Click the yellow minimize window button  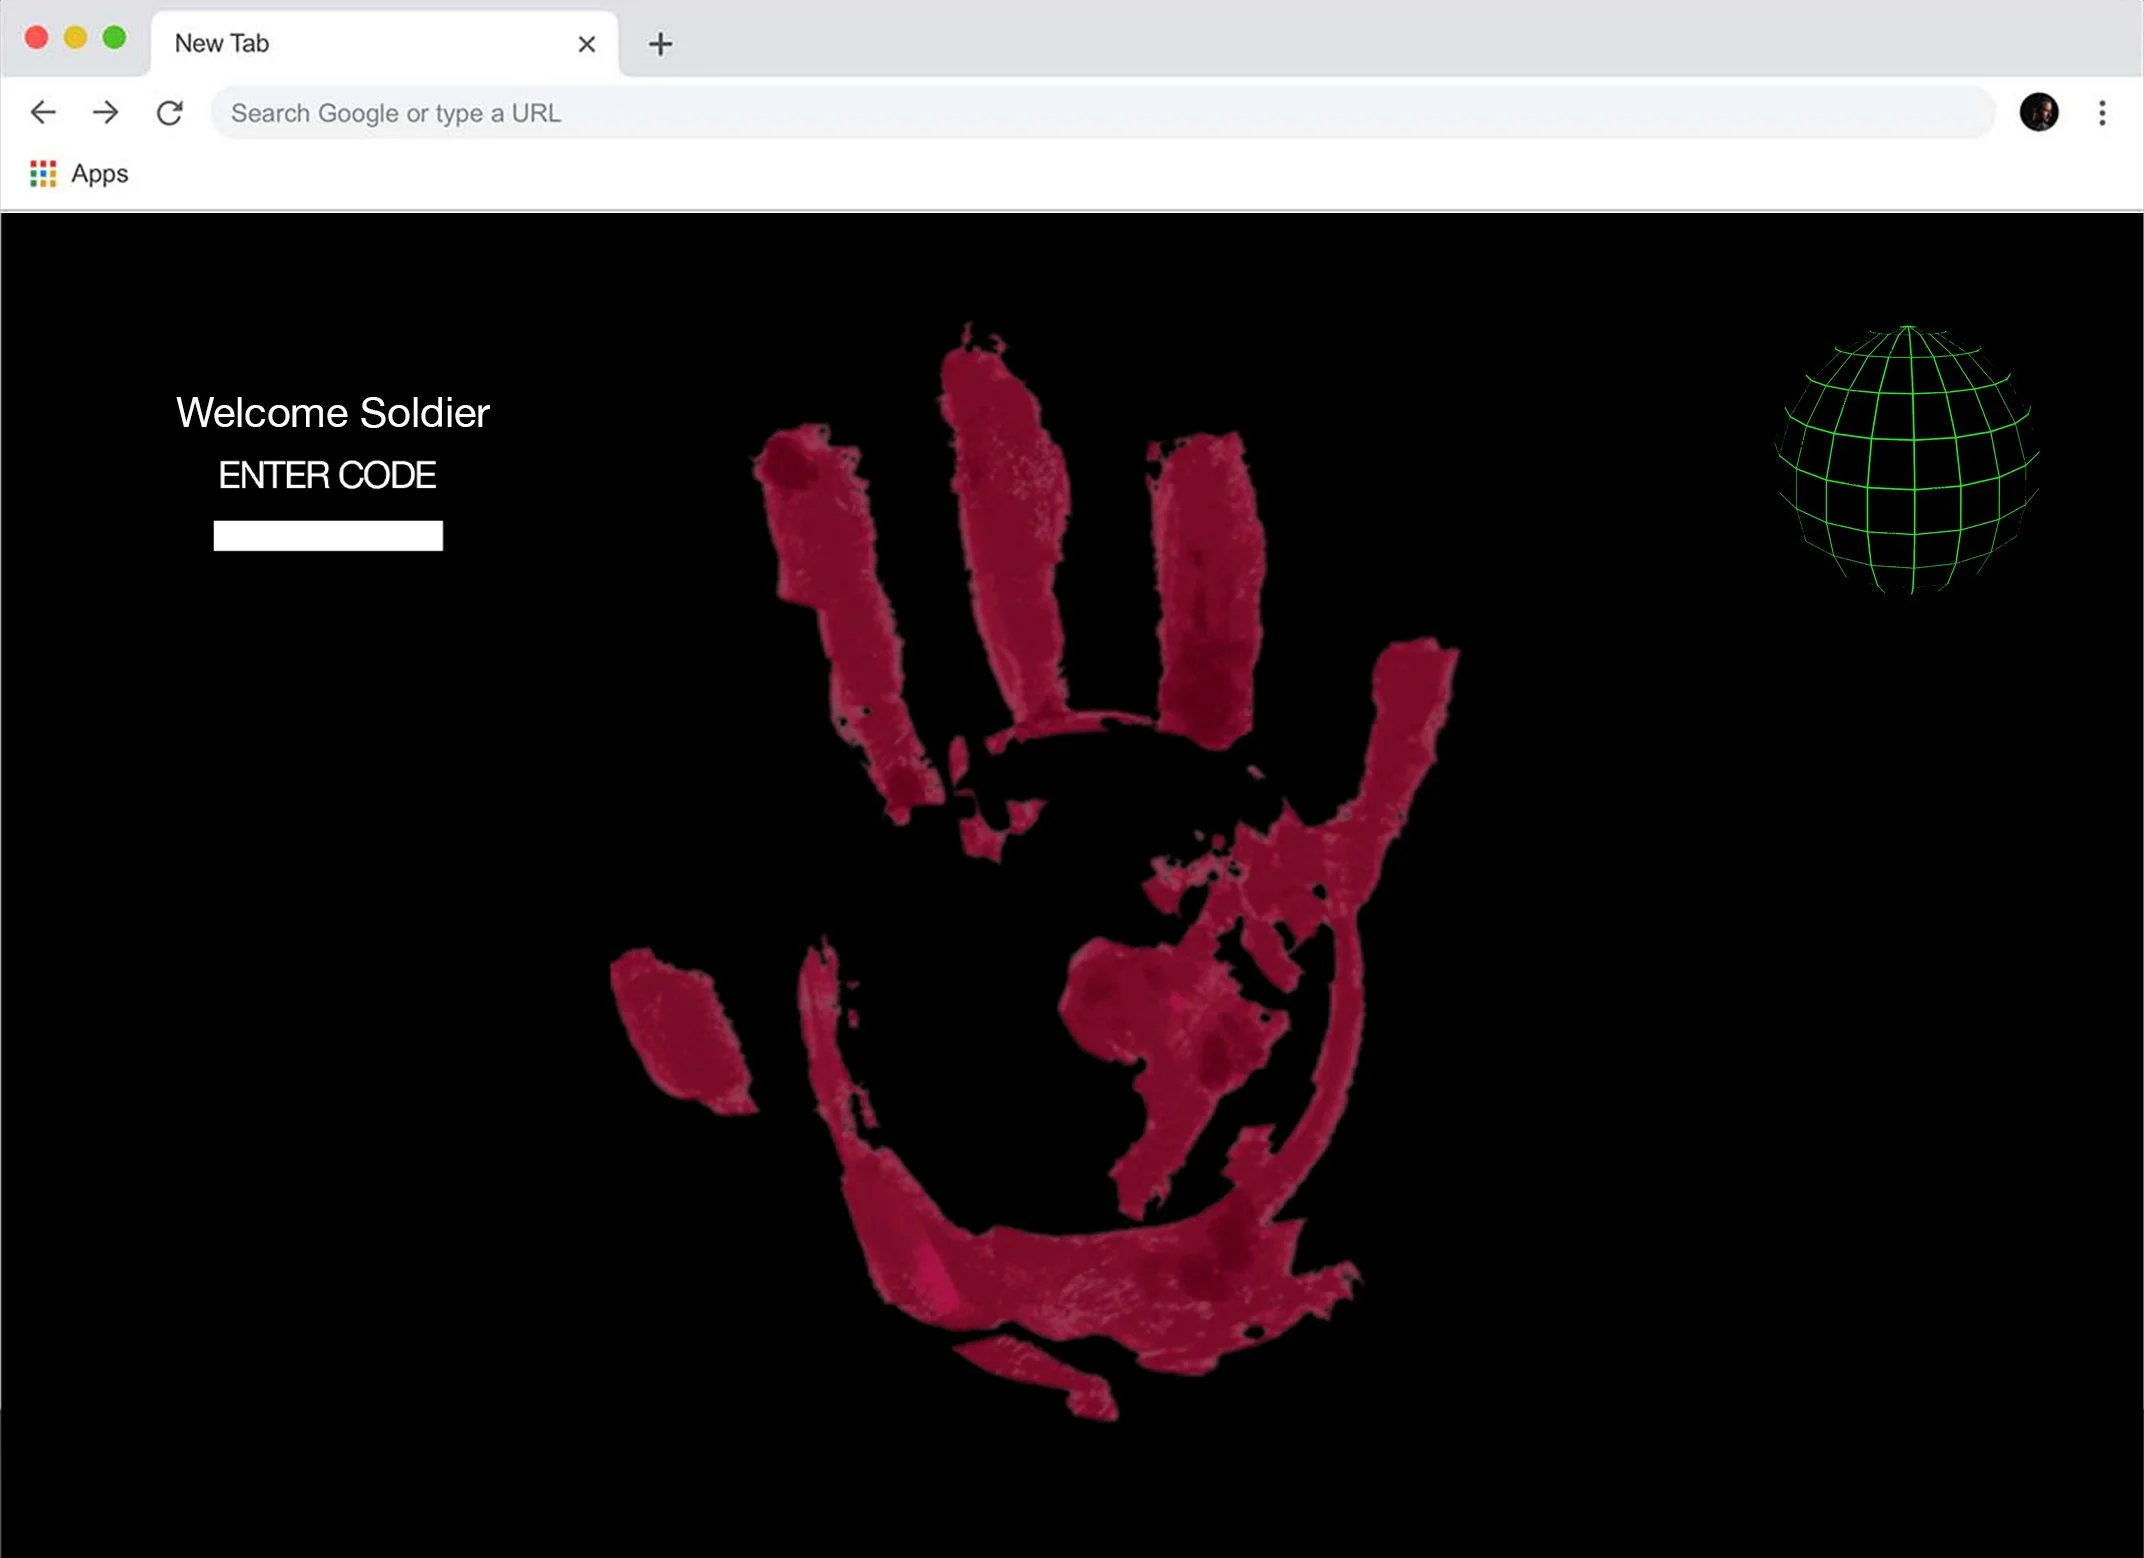(x=75, y=38)
